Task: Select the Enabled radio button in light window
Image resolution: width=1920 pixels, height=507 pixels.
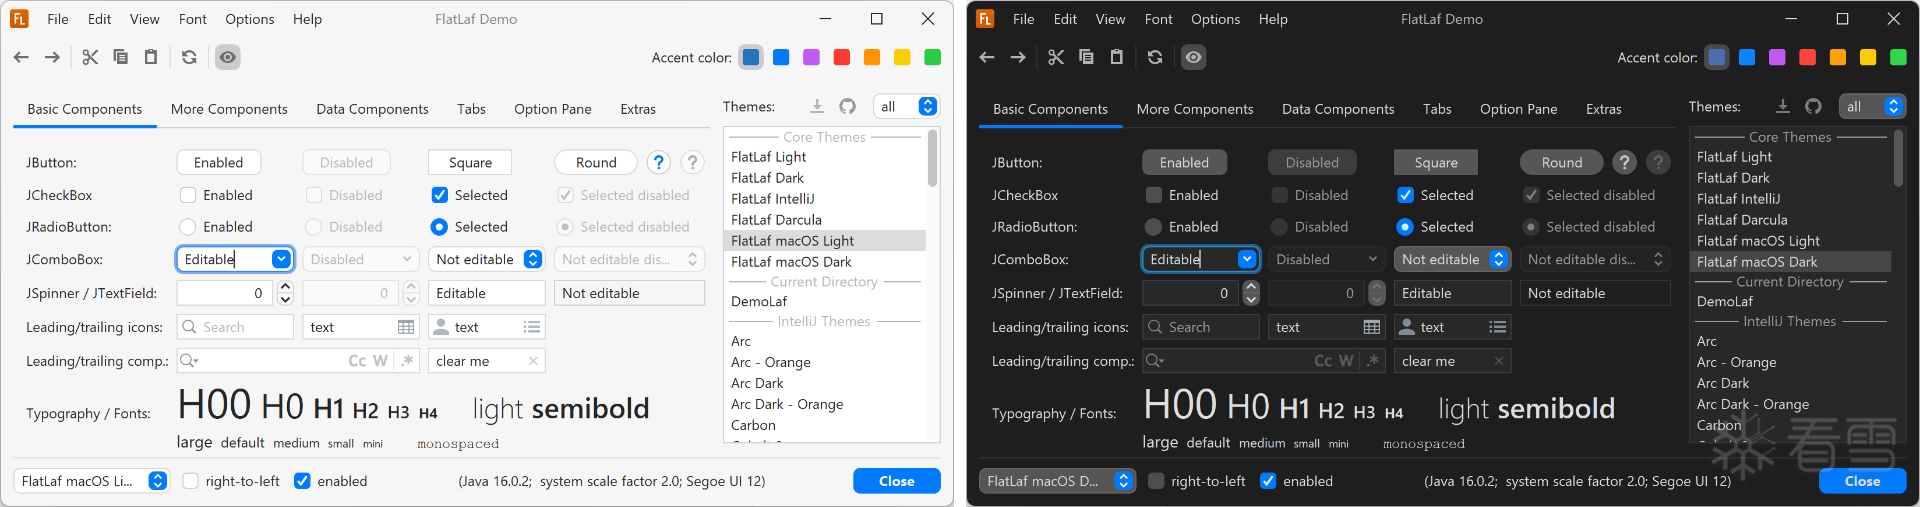Action: click(x=187, y=227)
